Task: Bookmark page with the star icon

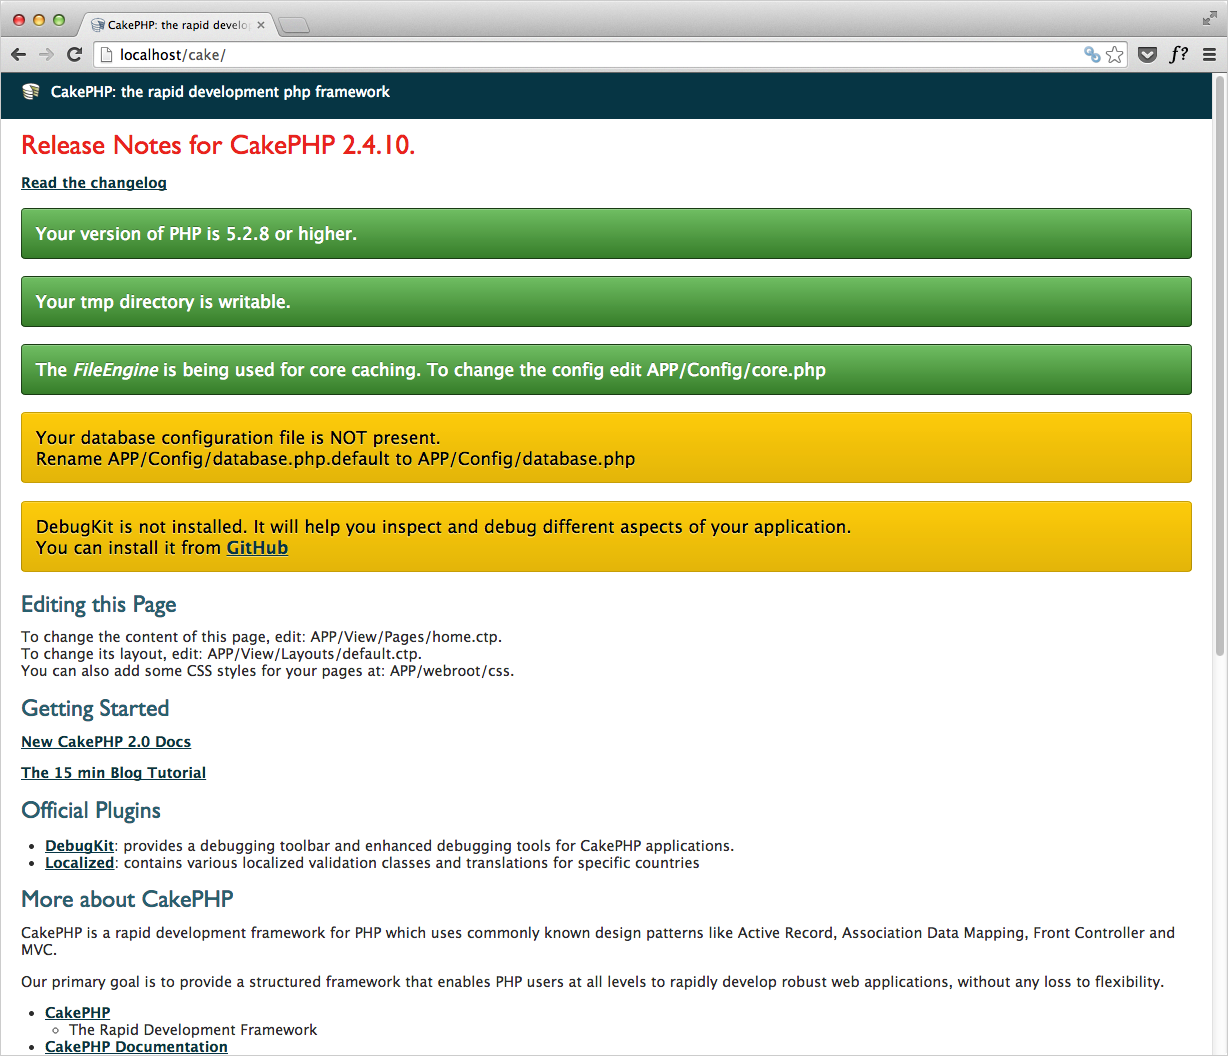Action: (1115, 54)
